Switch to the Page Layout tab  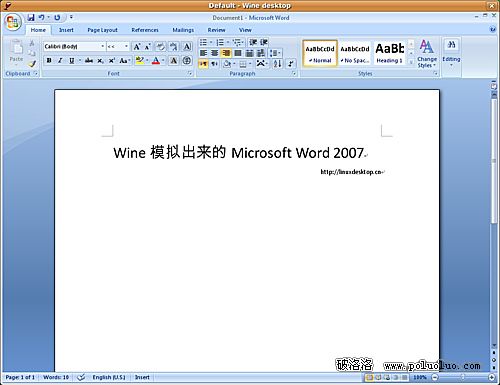tap(102, 30)
